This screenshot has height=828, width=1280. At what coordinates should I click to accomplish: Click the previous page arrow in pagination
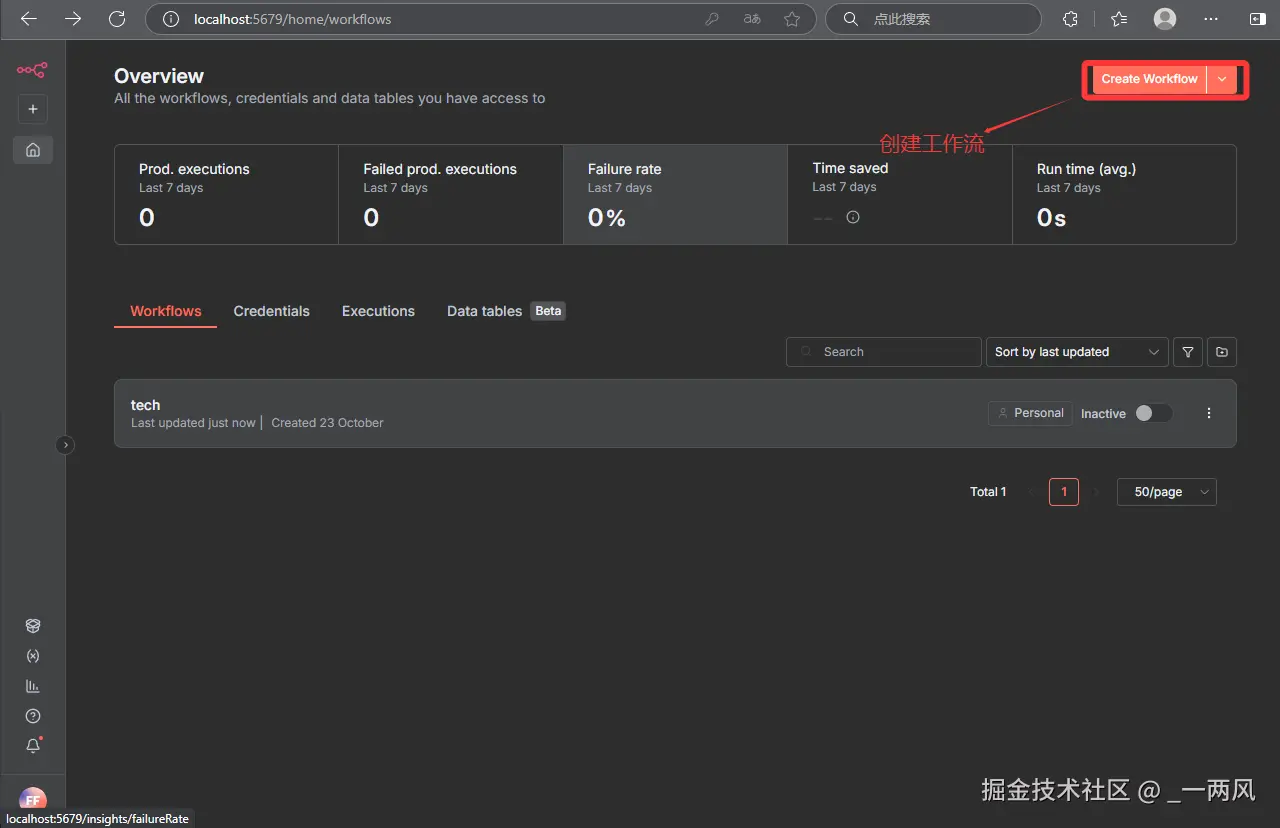click(1031, 492)
